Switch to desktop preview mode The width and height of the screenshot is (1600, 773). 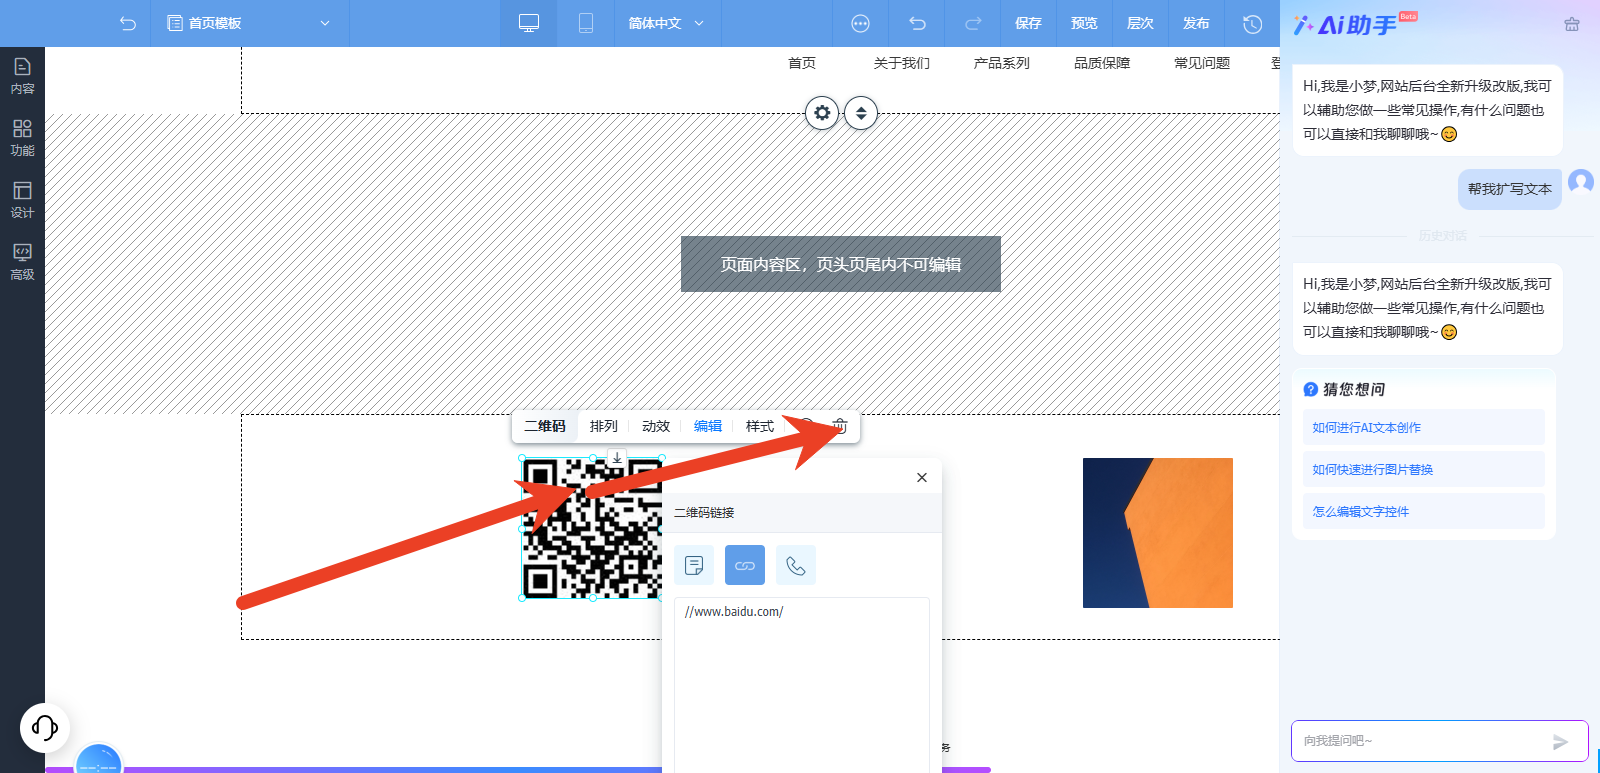pyautogui.click(x=529, y=23)
